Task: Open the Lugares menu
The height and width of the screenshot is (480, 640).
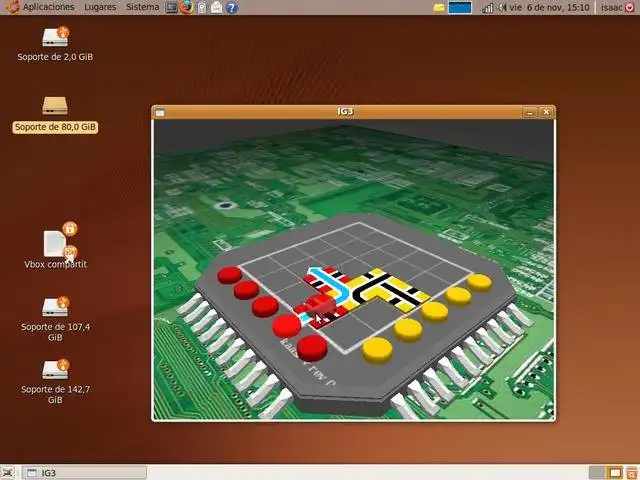Action: (100, 7)
